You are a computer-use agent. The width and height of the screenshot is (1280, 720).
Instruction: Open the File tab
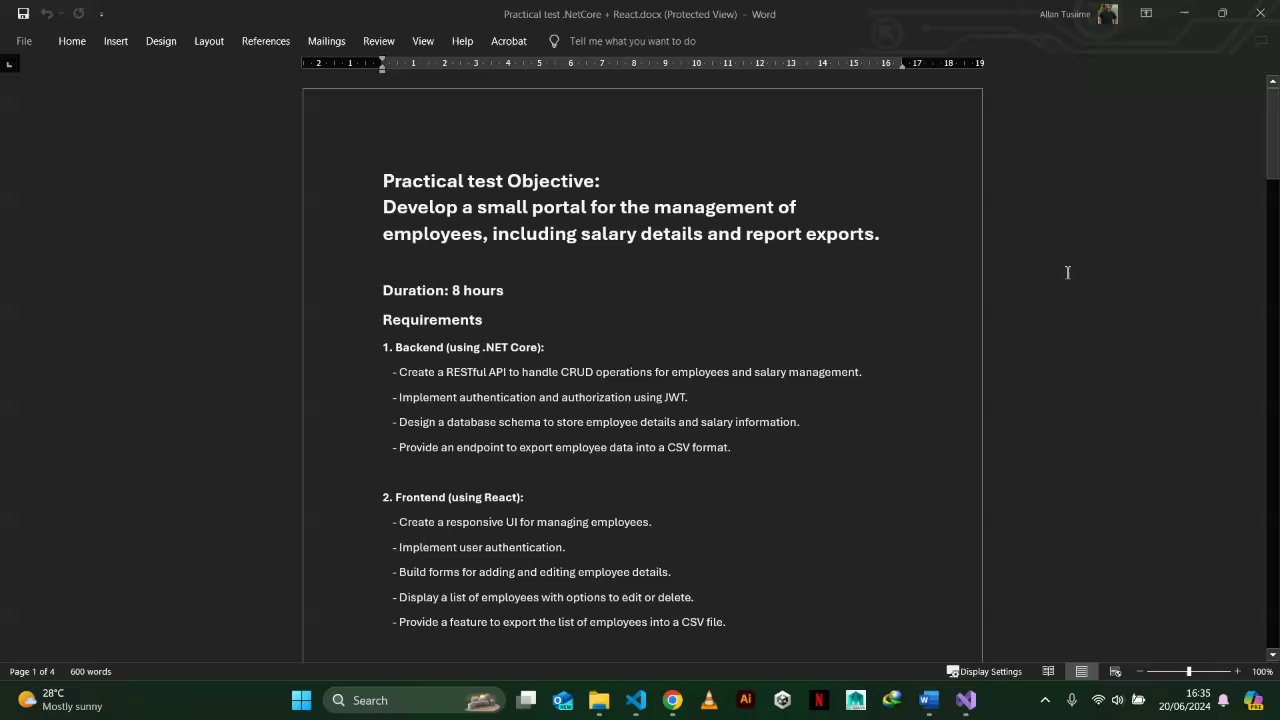(24, 41)
